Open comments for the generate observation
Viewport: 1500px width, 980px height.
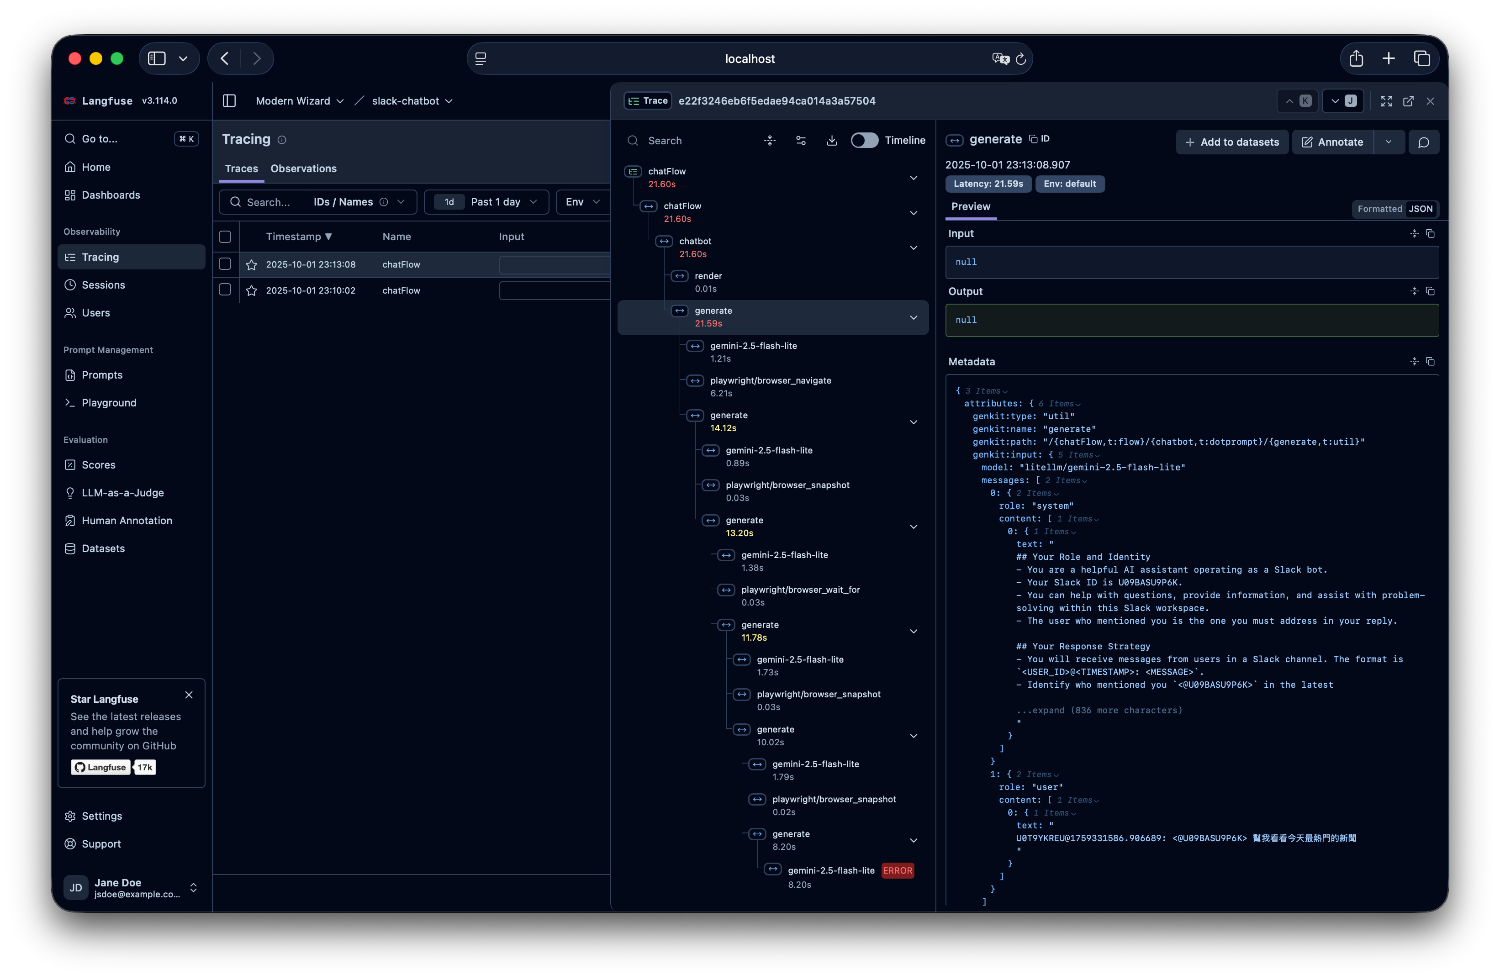tap(1423, 142)
